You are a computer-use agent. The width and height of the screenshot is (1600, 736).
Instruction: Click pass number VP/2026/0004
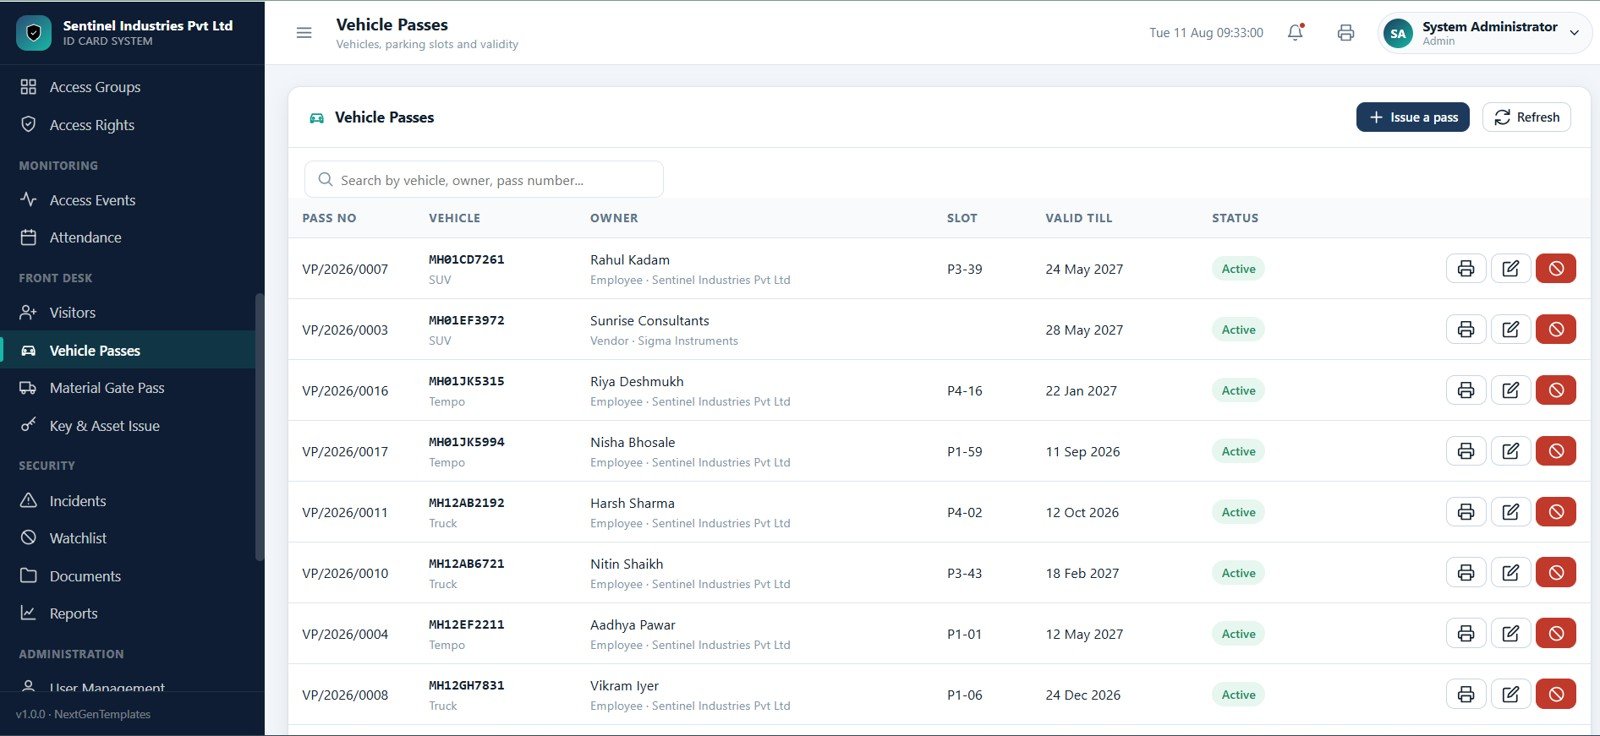[x=345, y=635]
